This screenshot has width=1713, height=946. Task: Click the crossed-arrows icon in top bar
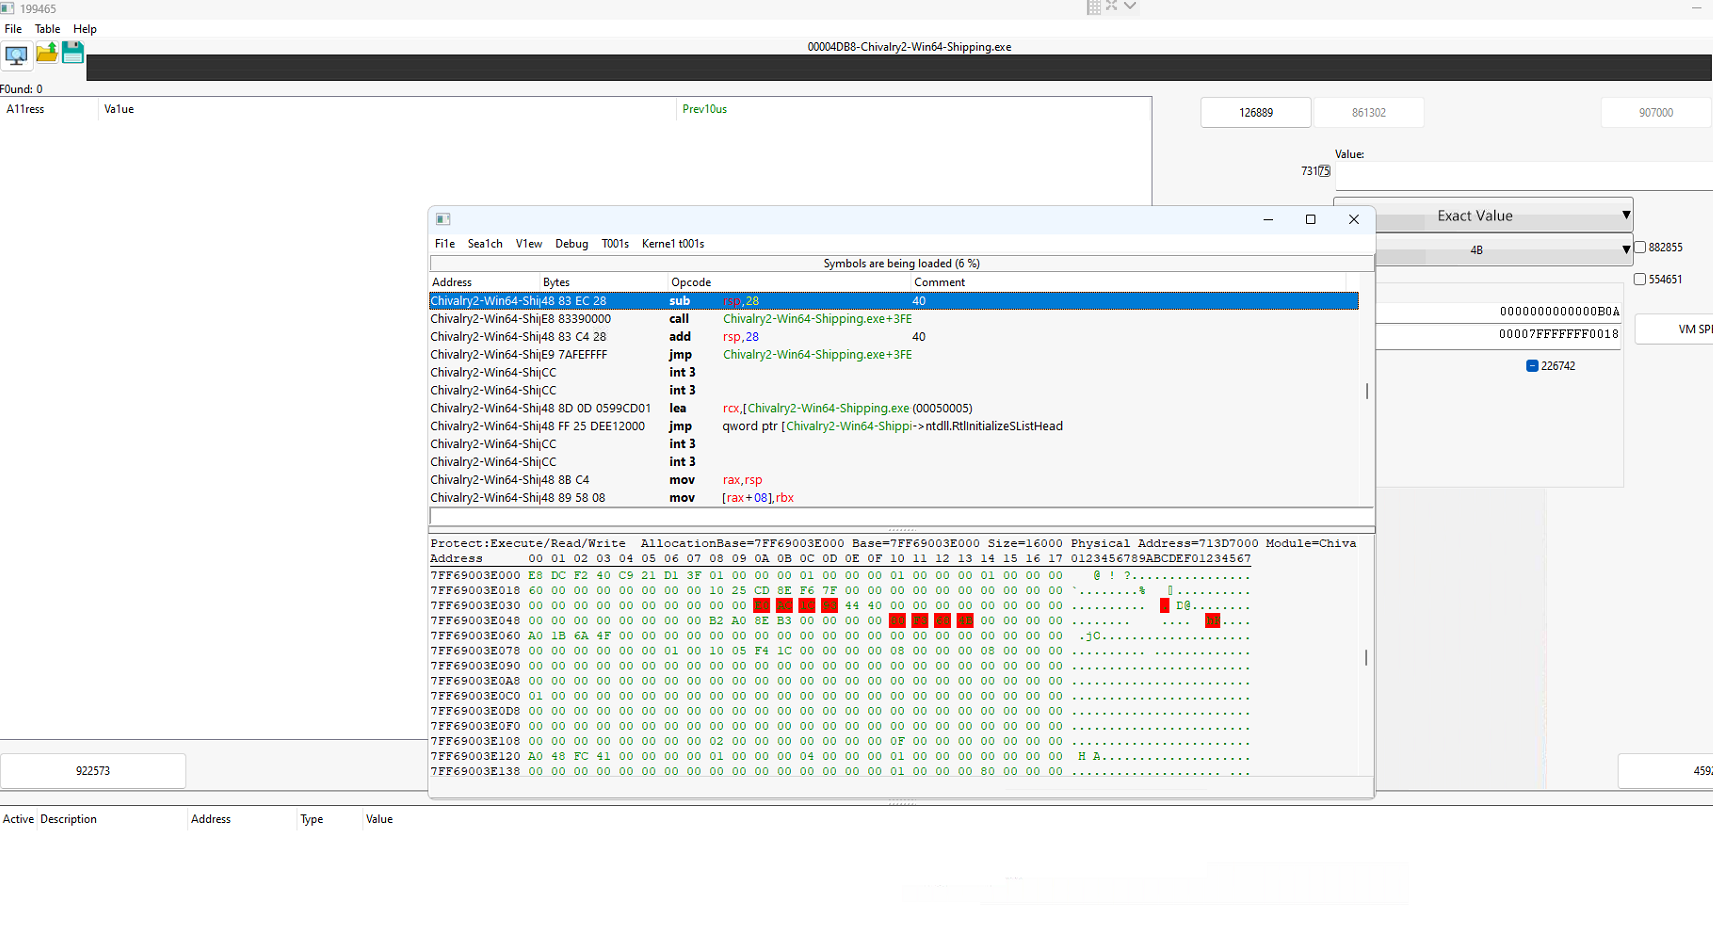(1111, 6)
